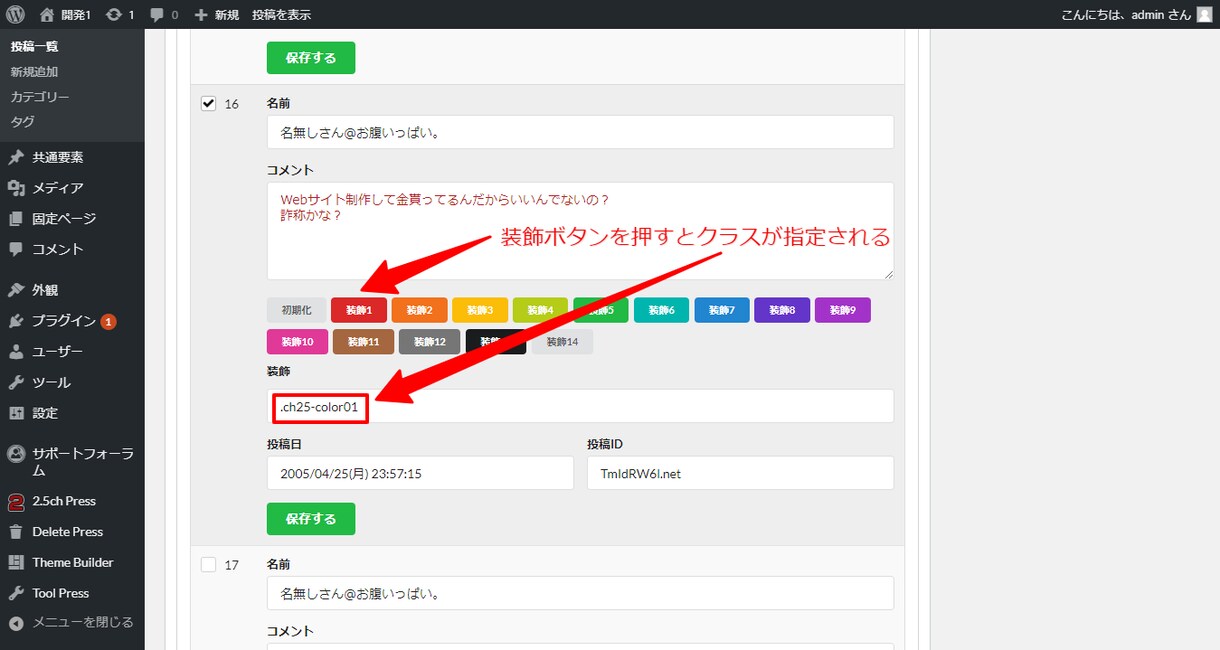
Task: Click the 2.5ch Press logo icon
Action: click(x=16, y=501)
